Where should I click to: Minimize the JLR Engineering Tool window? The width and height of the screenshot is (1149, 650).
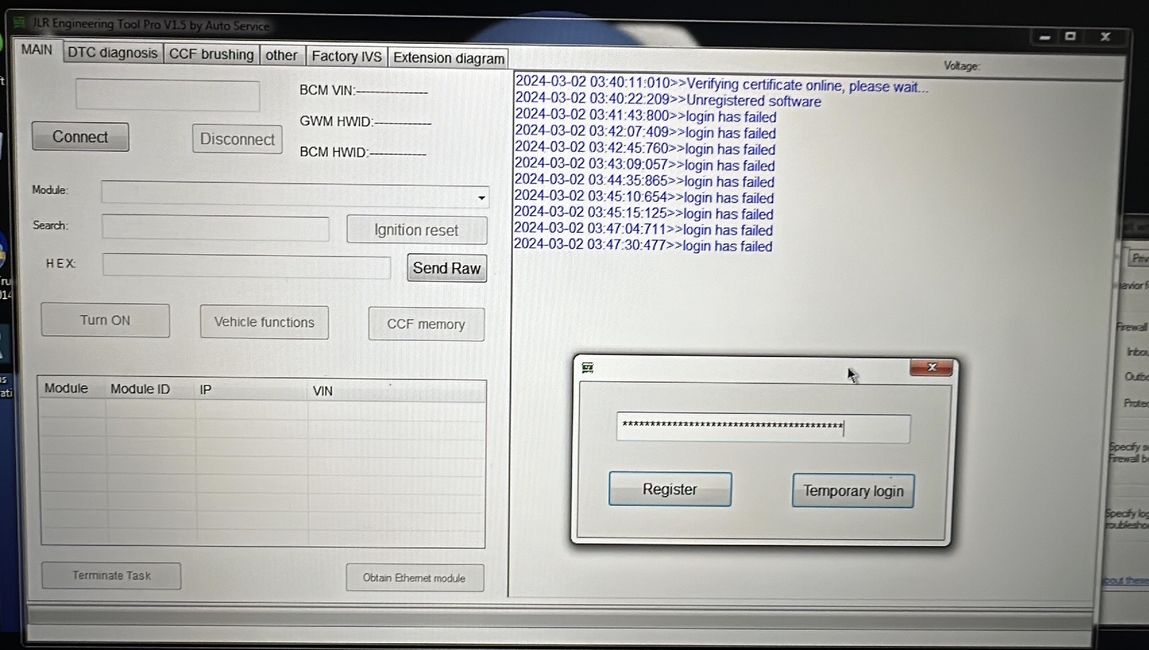coord(1044,37)
